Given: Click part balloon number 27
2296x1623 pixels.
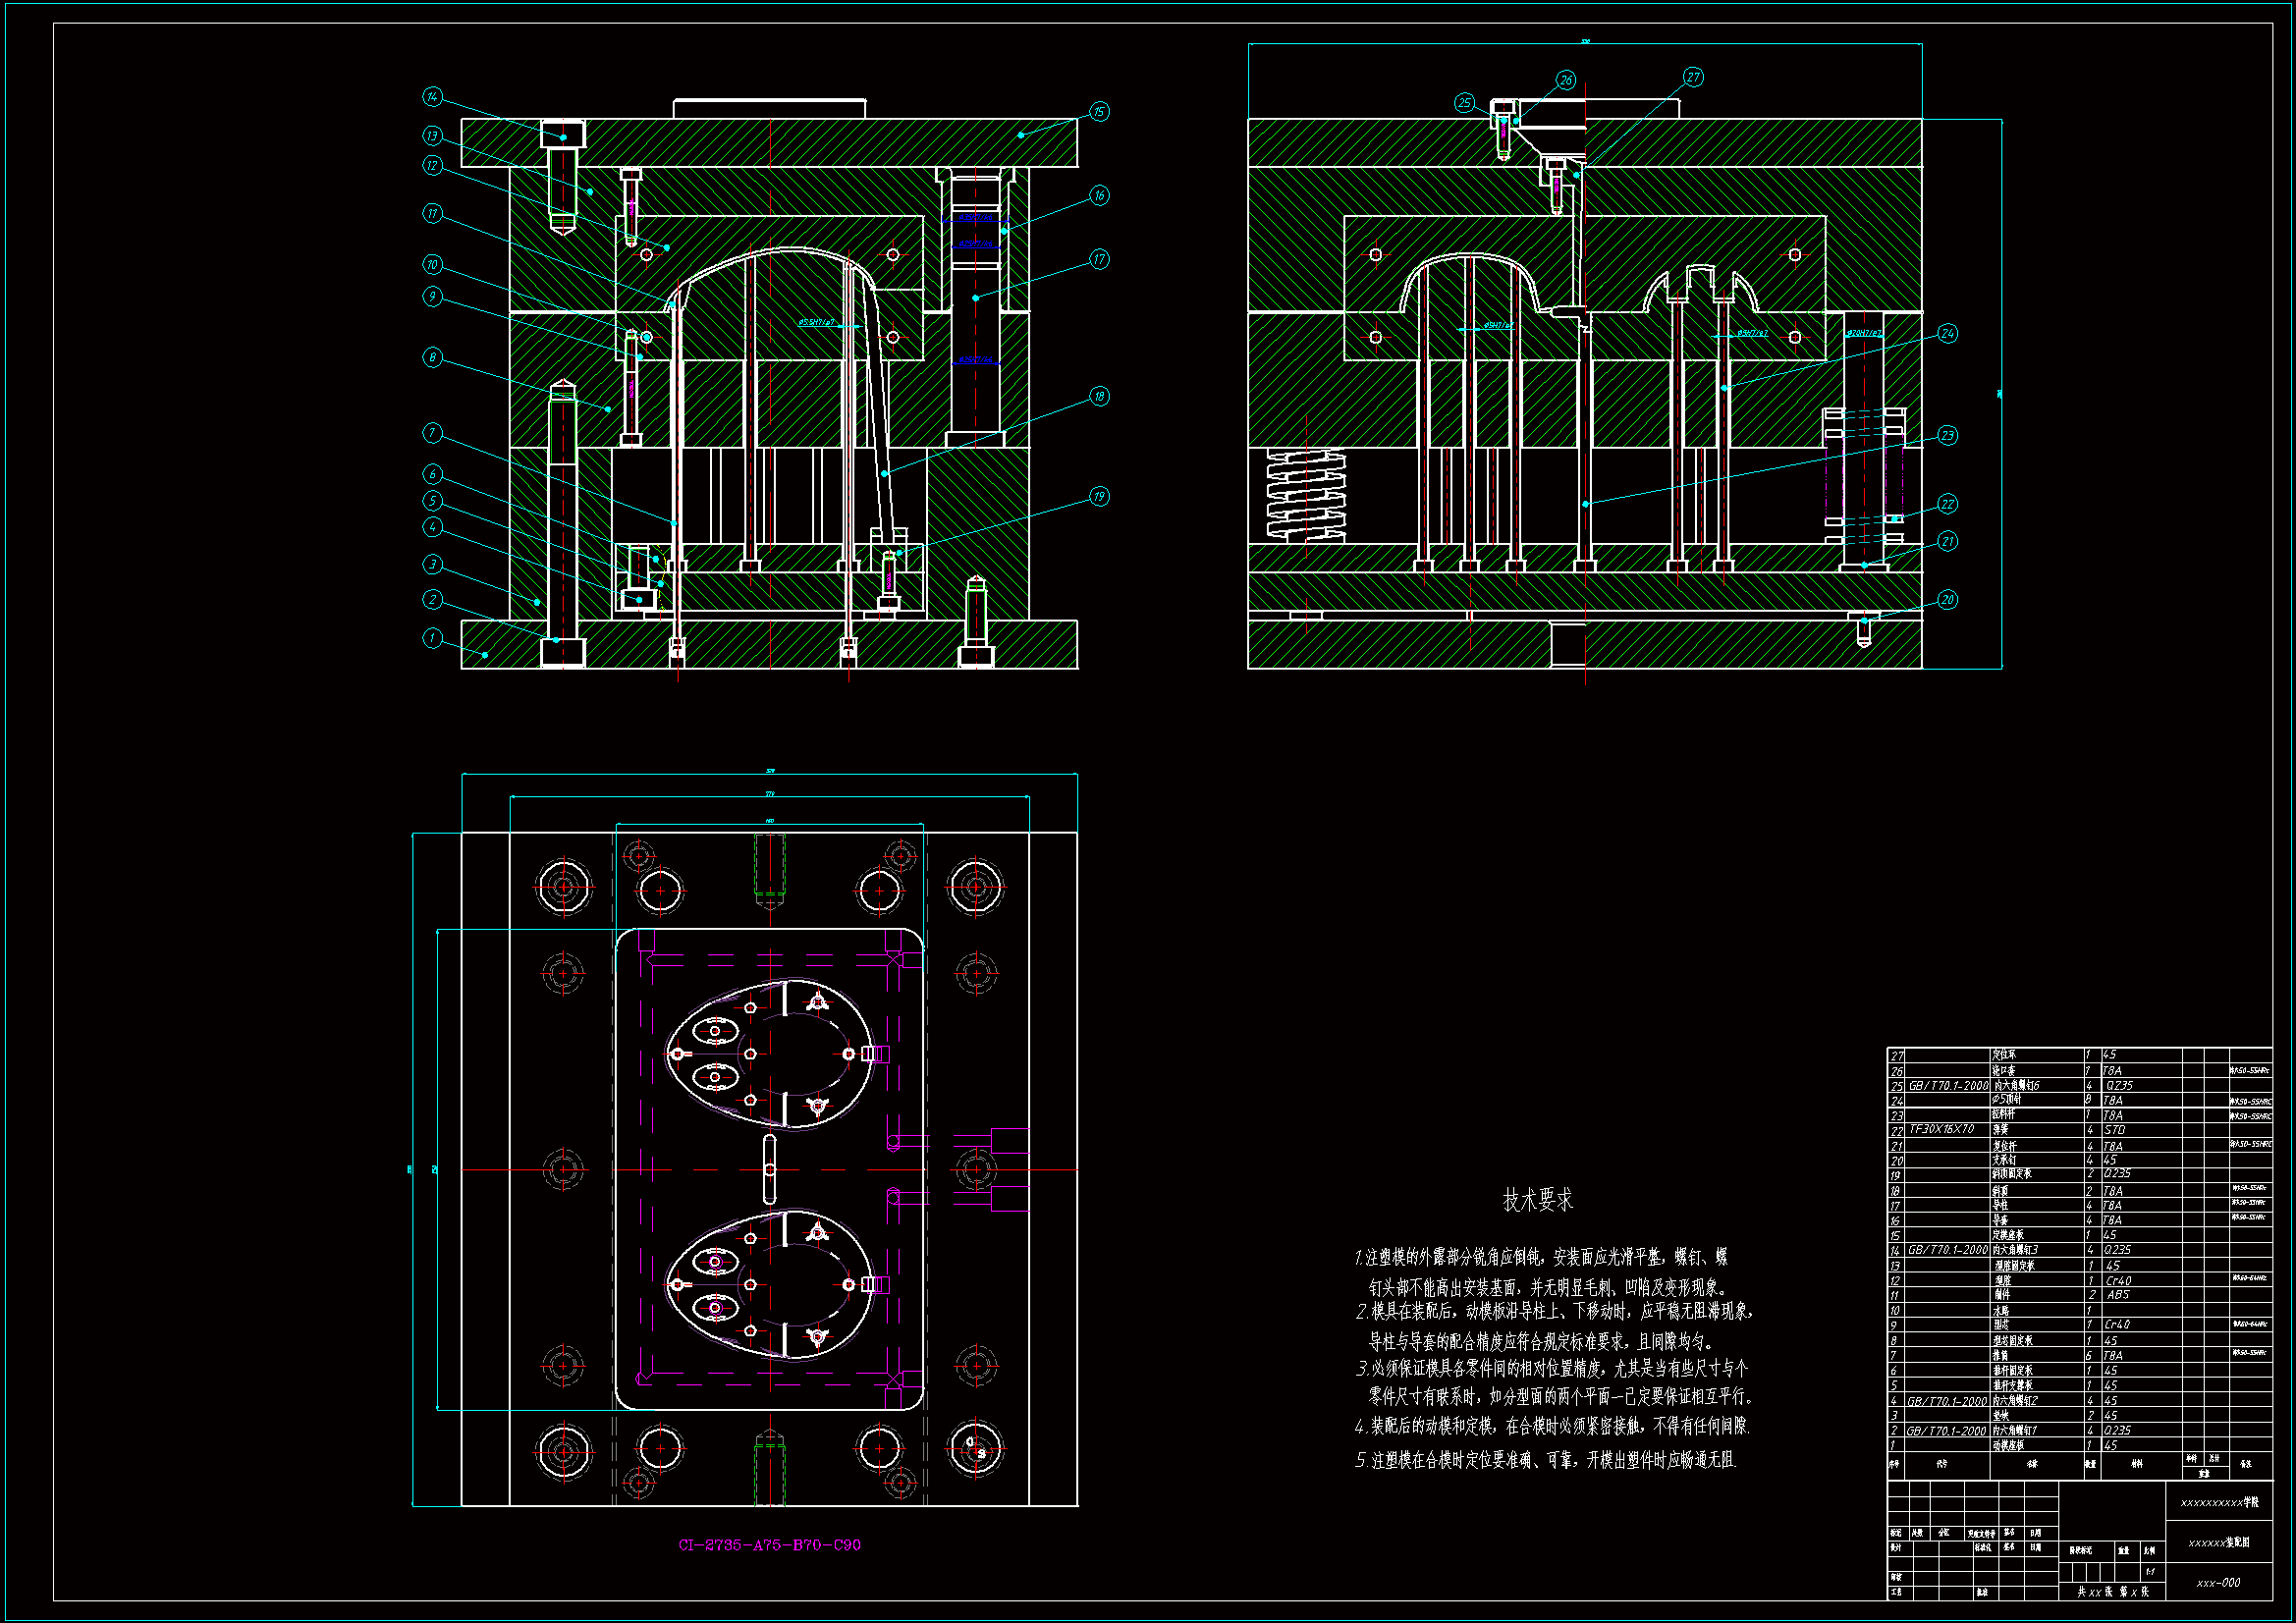Looking at the screenshot, I should pyautogui.click(x=1692, y=77).
